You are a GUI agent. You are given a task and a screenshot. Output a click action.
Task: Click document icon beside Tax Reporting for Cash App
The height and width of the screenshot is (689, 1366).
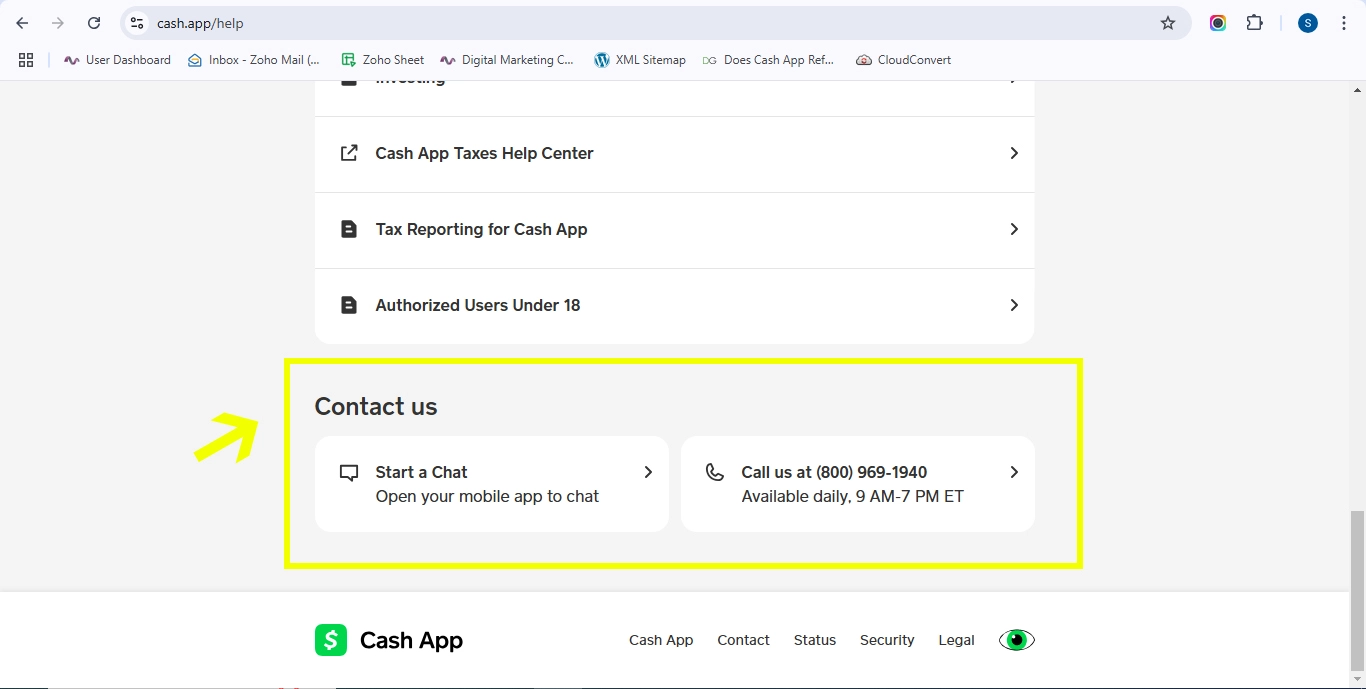(349, 229)
